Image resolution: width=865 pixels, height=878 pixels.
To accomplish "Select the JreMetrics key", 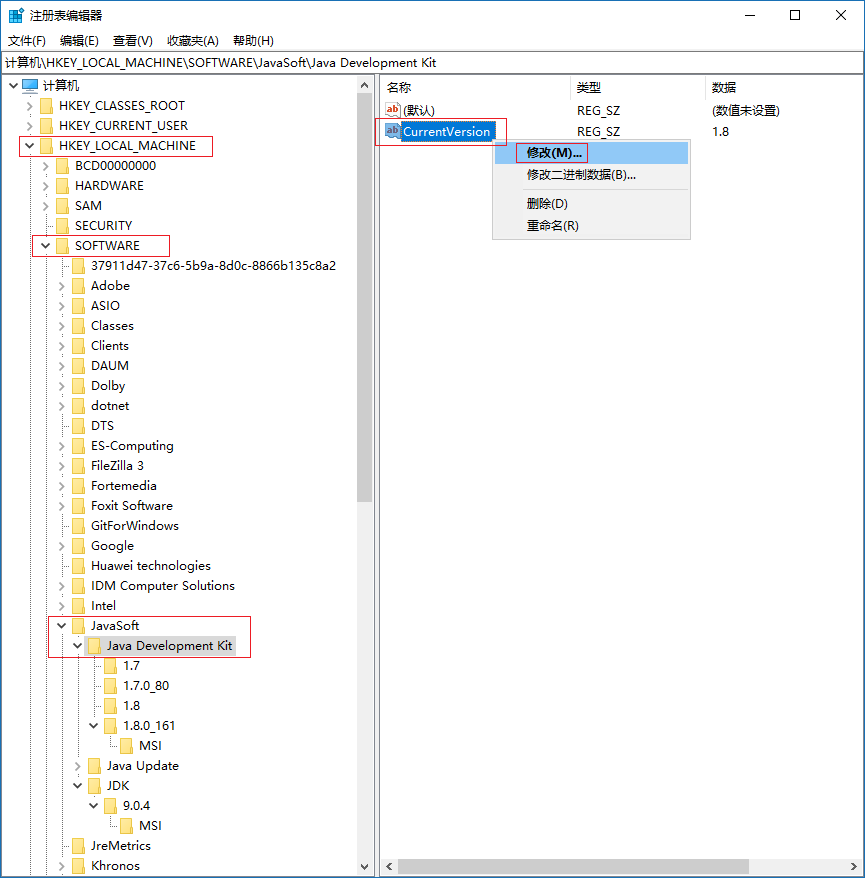I will (120, 846).
